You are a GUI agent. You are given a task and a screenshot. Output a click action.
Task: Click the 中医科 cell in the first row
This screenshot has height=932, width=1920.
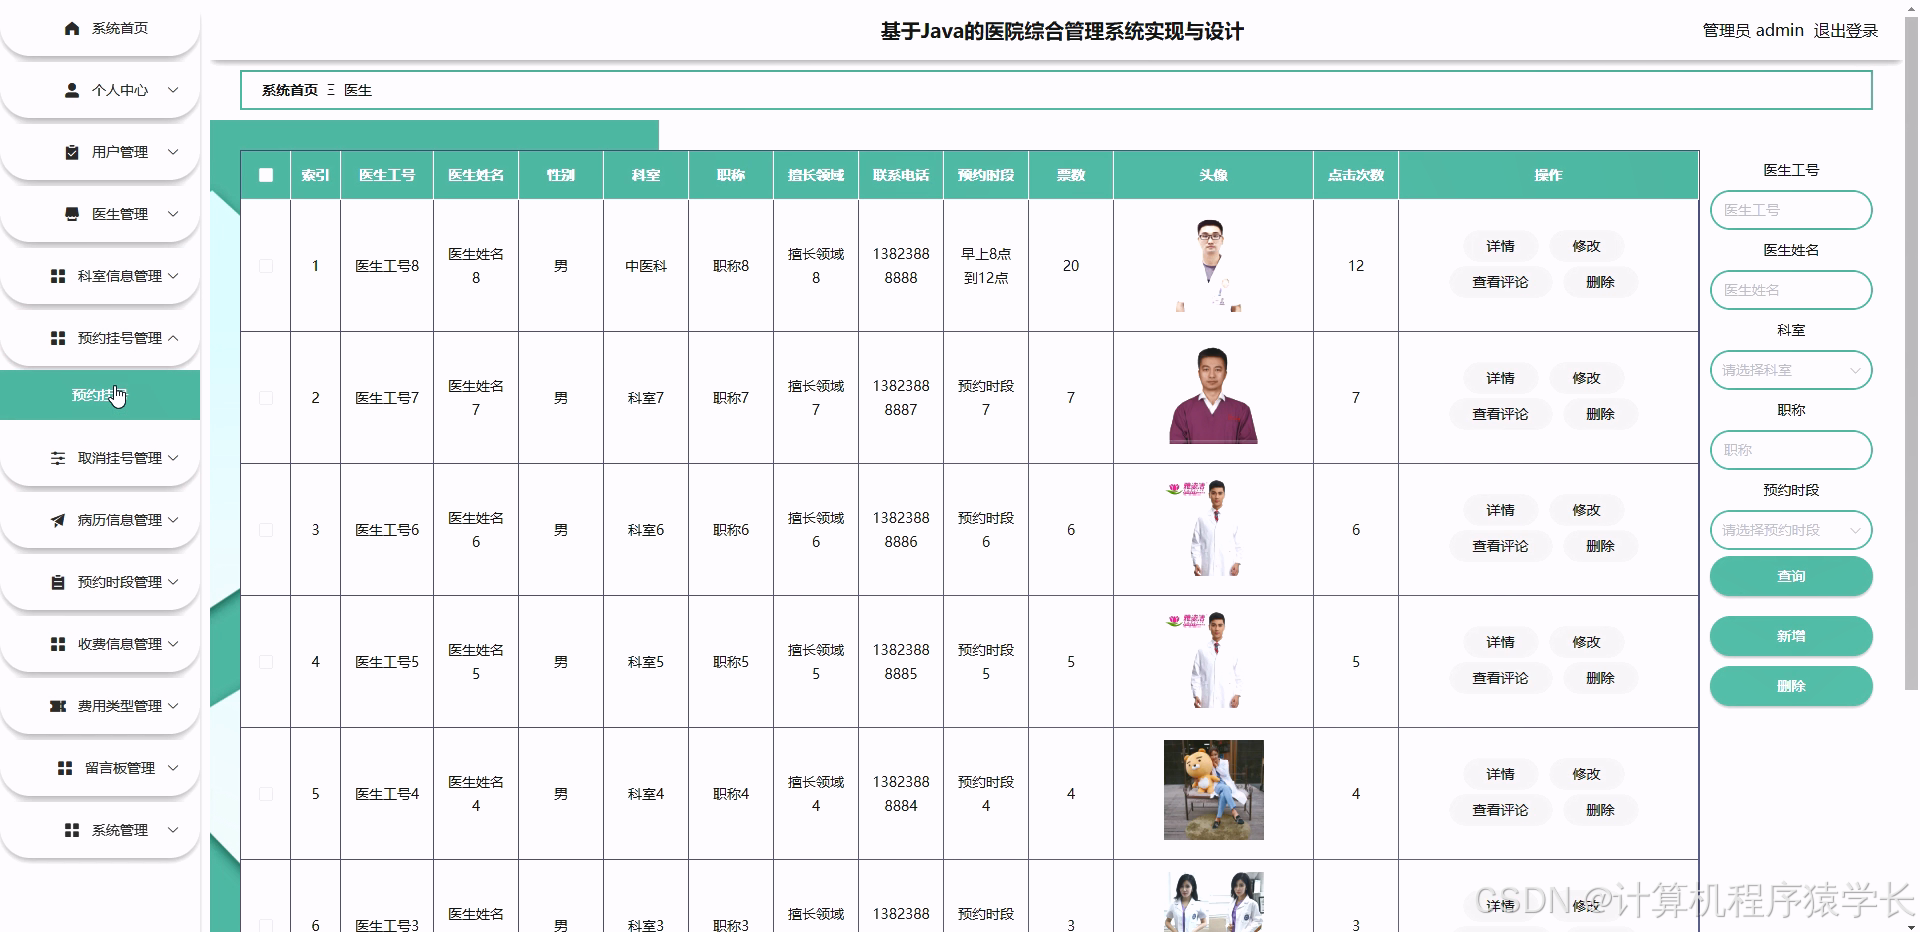pyautogui.click(x=646, y=266)
